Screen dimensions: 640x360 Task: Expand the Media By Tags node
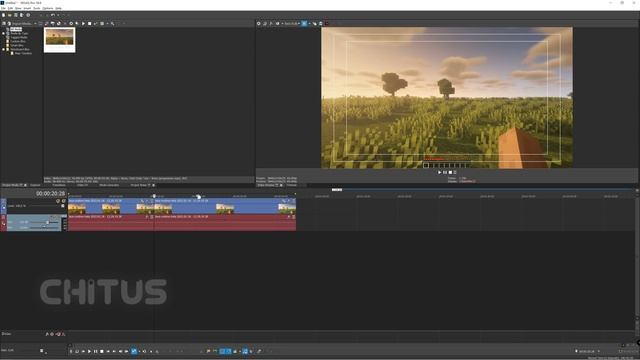tap(4, 33)
